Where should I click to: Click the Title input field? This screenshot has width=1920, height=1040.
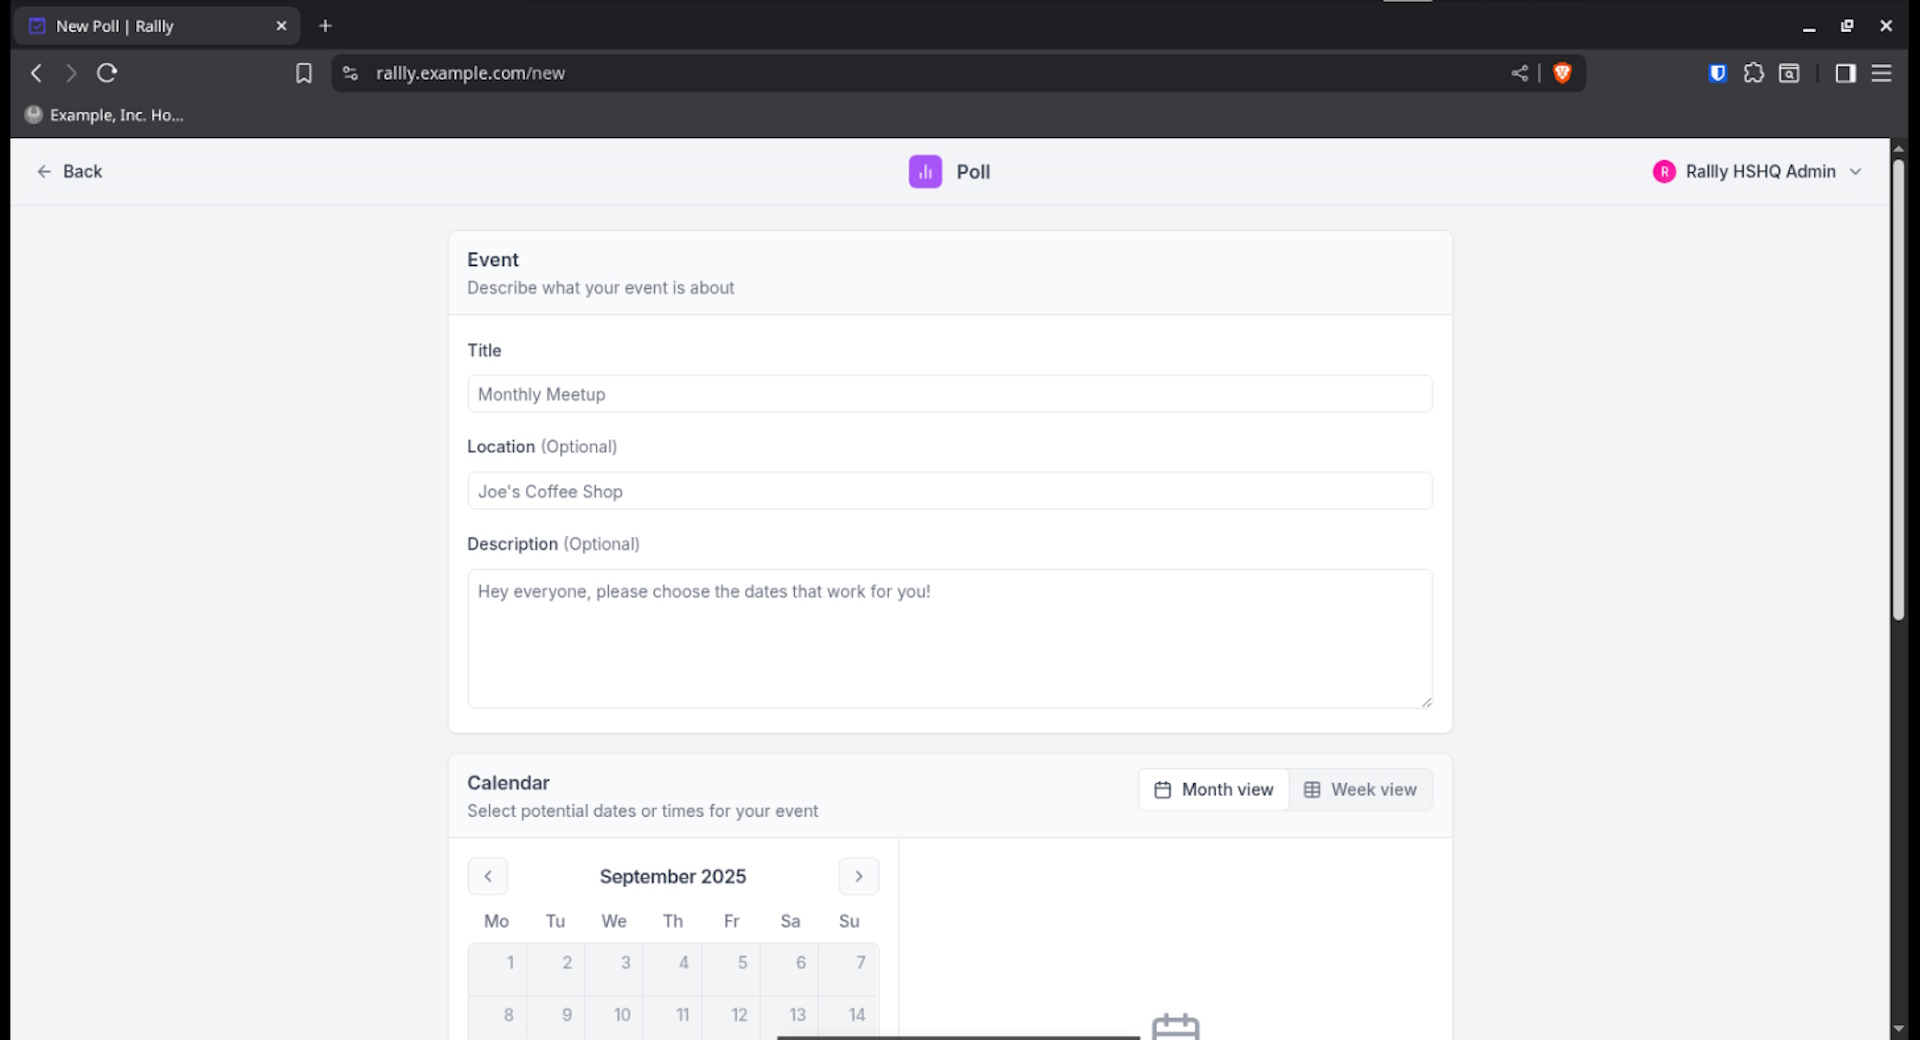(x=949, y=394)
